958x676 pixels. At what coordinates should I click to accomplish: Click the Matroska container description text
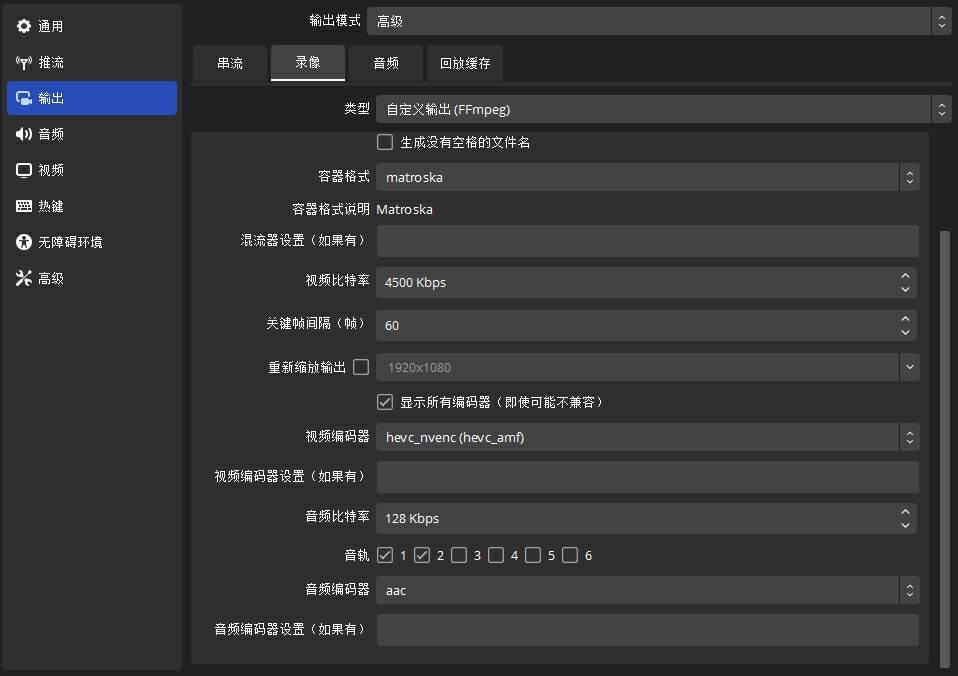click(x=404, y=210)
